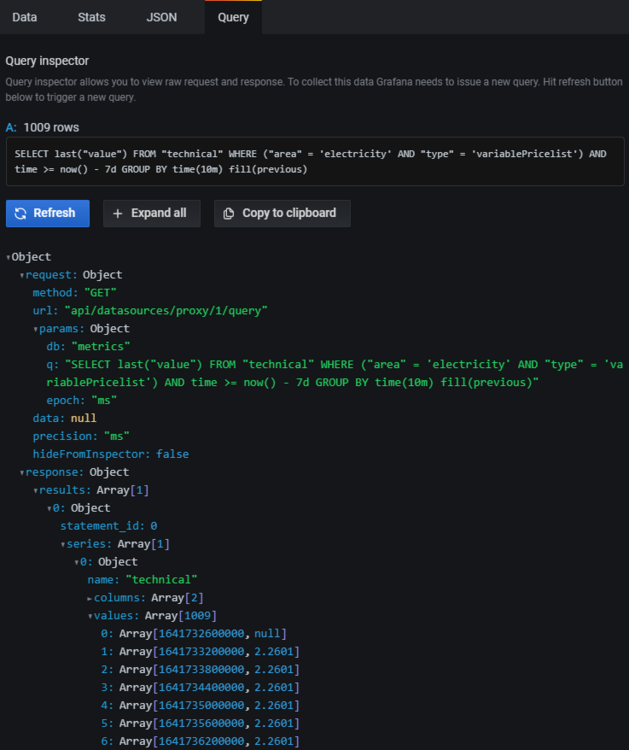This screenshot has width=629, height=750.
Task: Click the 'A: 1009 rows' label
Action: [42, 128]
